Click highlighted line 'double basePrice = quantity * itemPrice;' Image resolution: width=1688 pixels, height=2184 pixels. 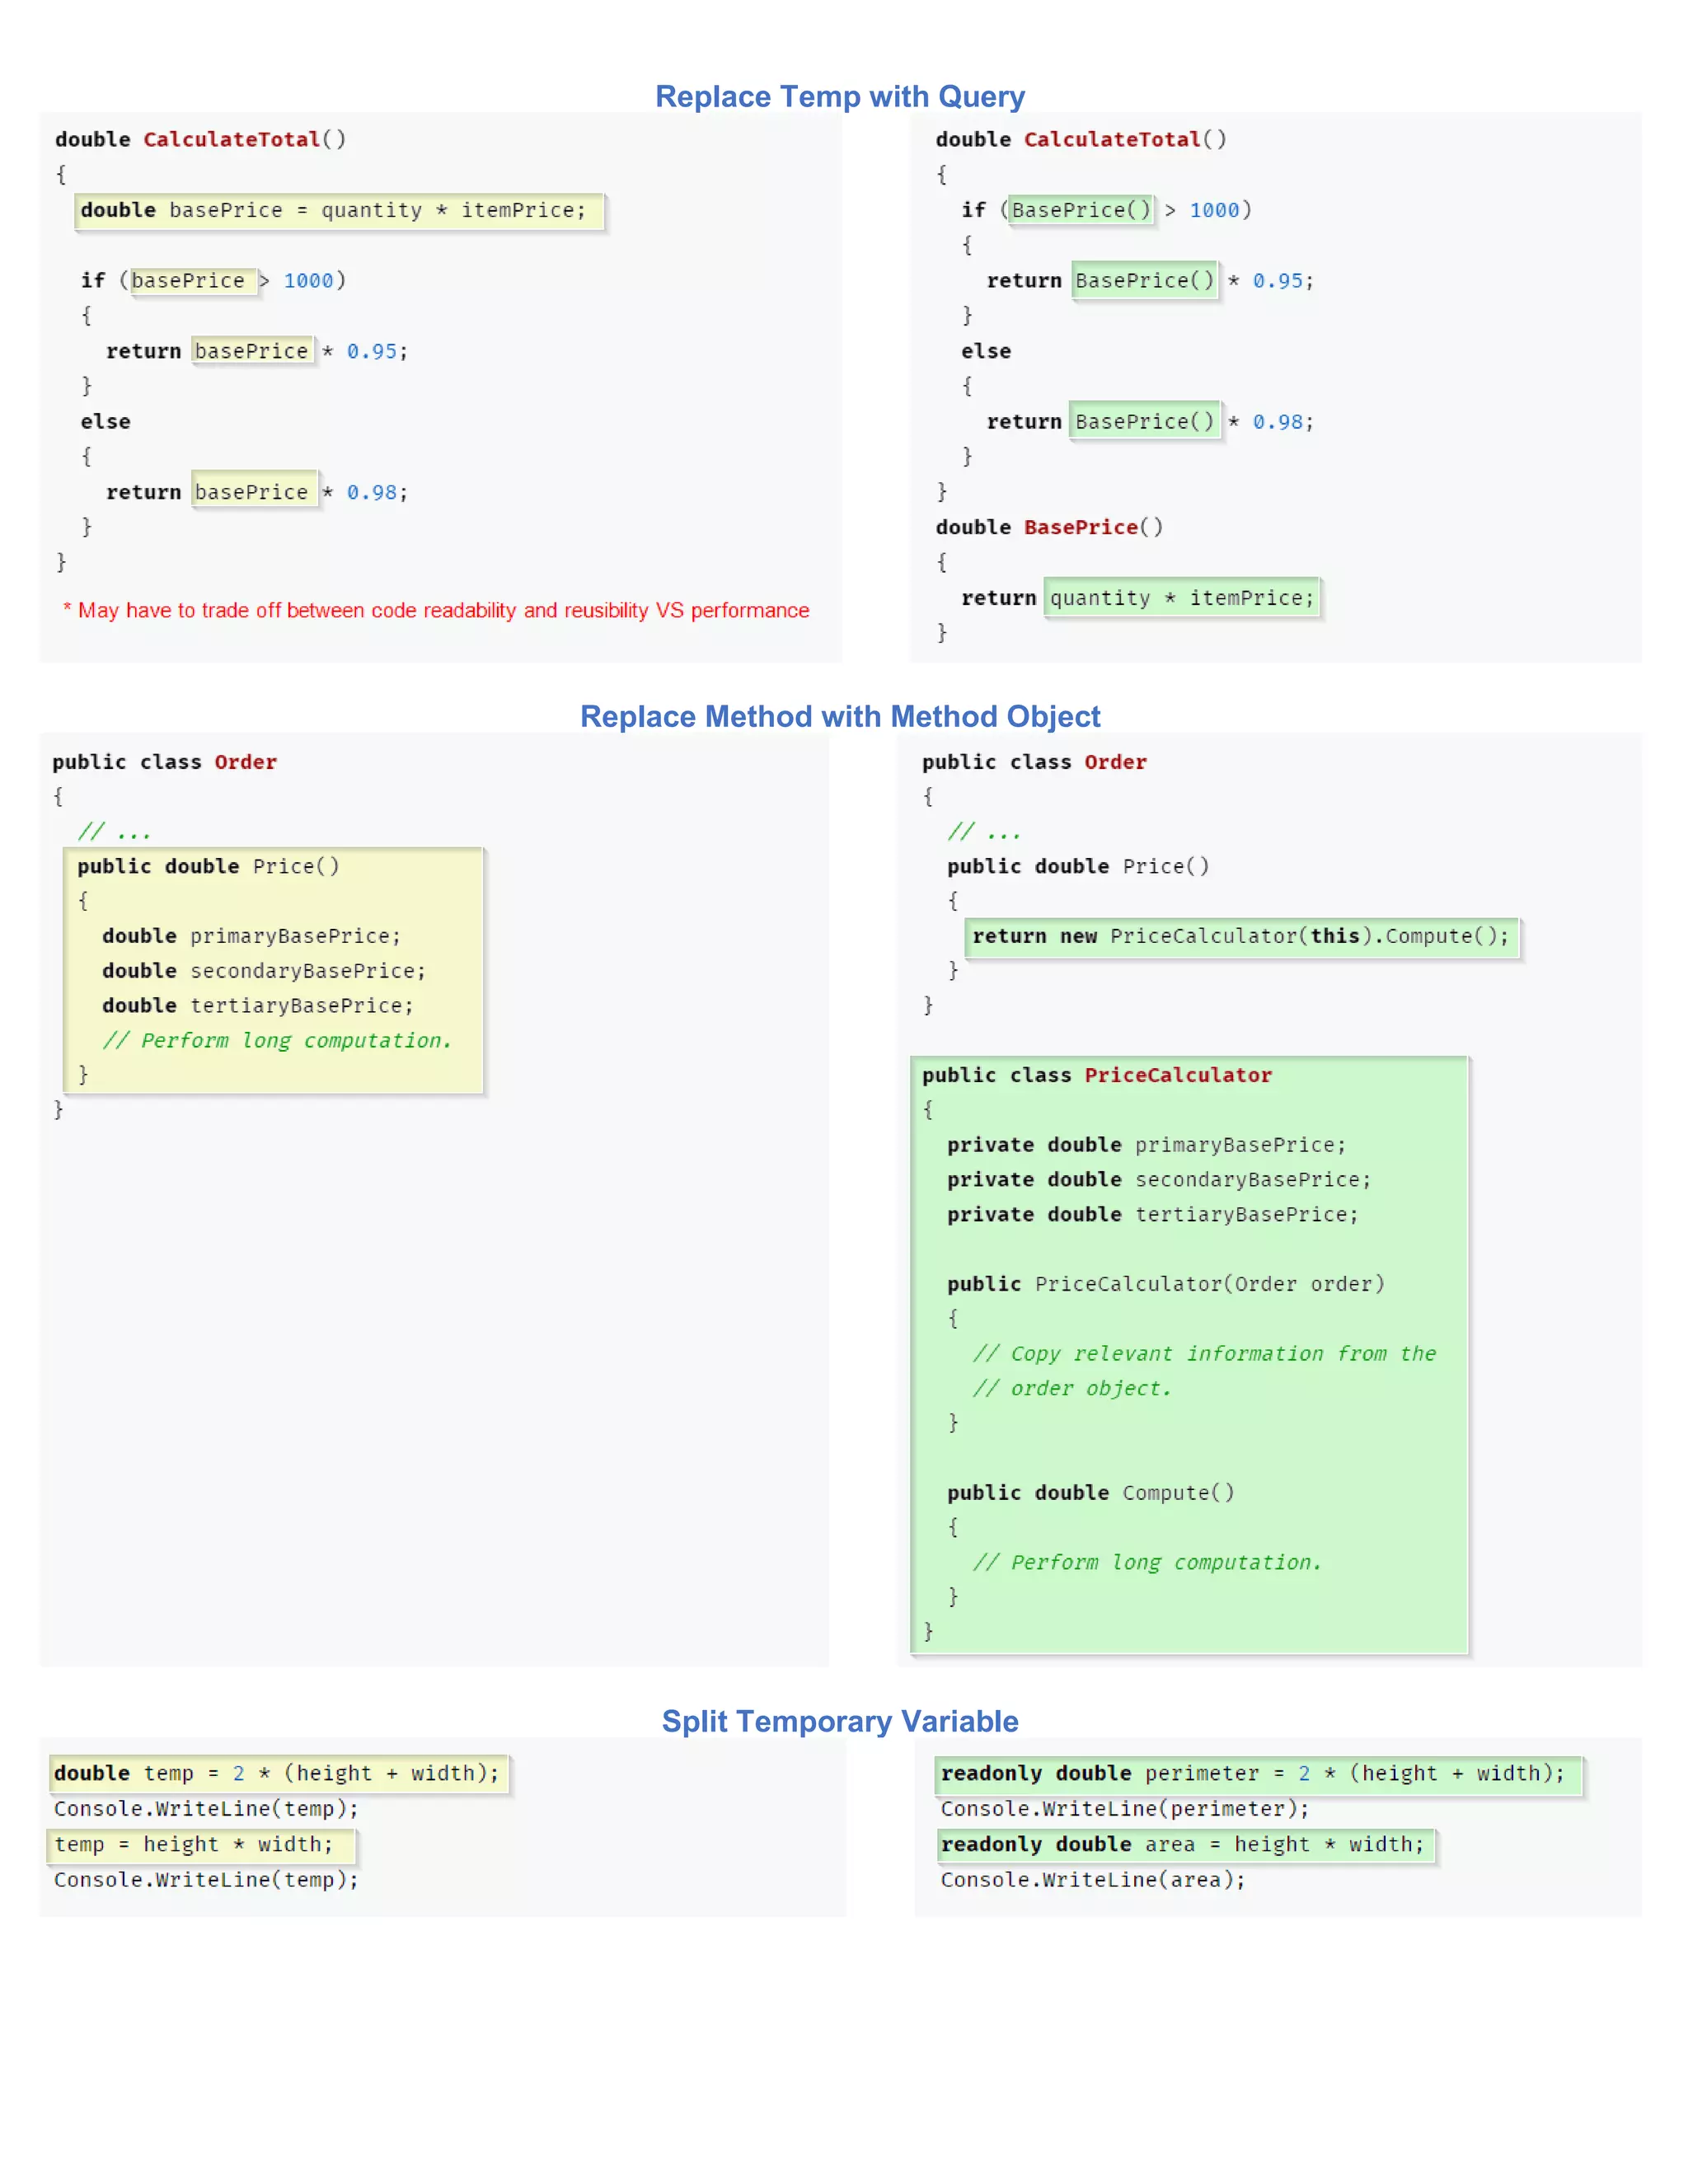(339, 211)
